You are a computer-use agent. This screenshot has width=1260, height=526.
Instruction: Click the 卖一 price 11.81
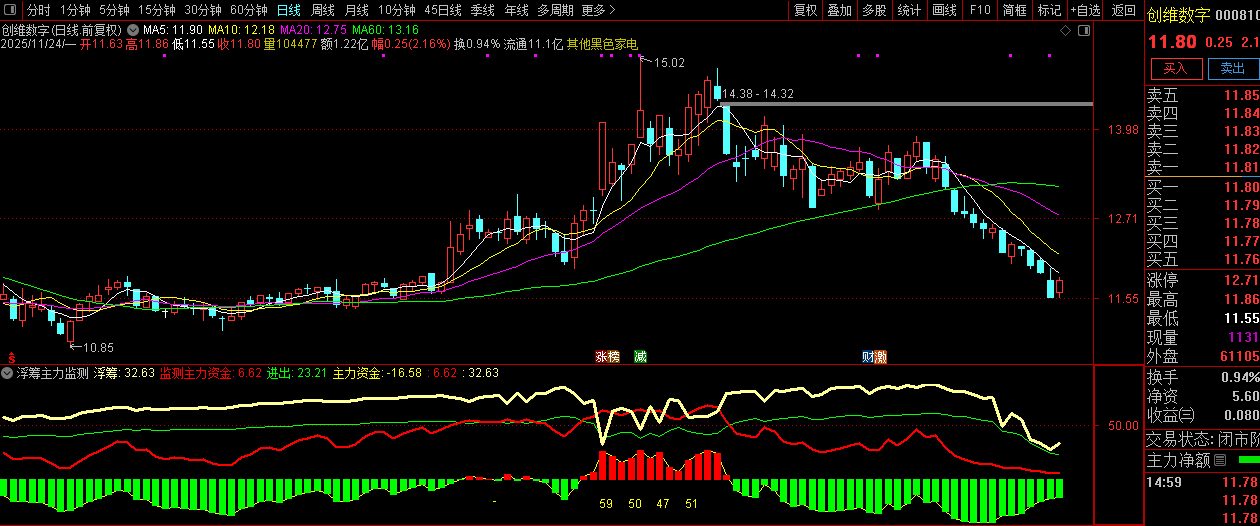pyautogui.click(x=1240, y=167)
